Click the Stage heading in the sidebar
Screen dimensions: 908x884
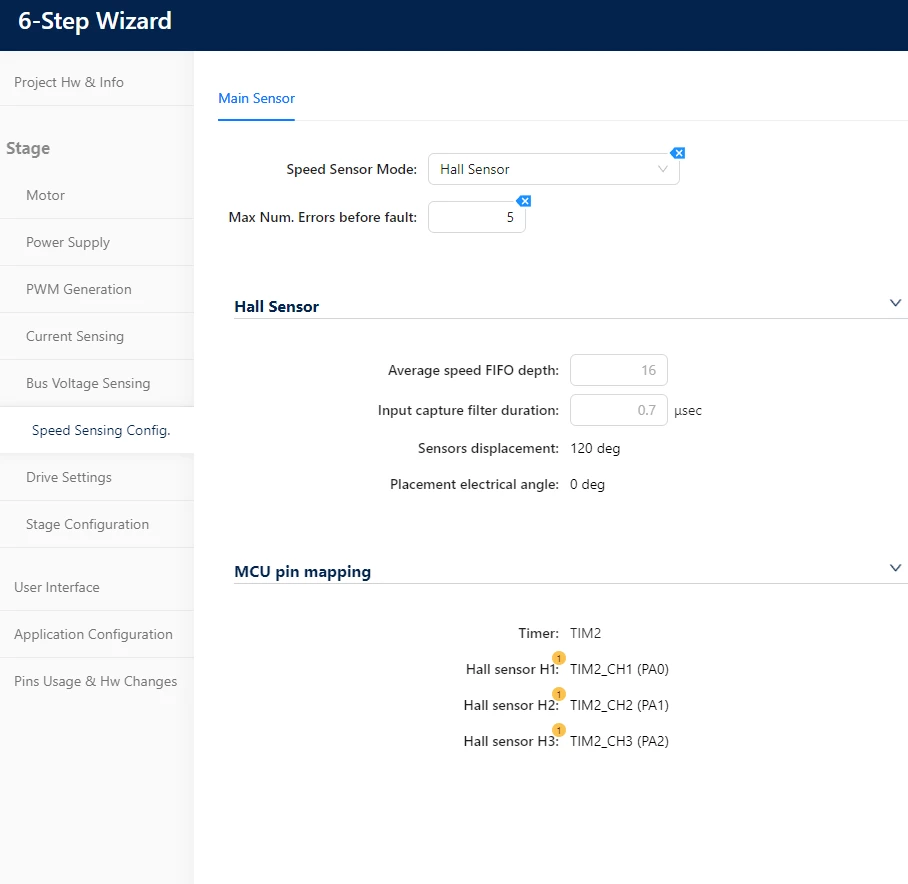point(28,148)
